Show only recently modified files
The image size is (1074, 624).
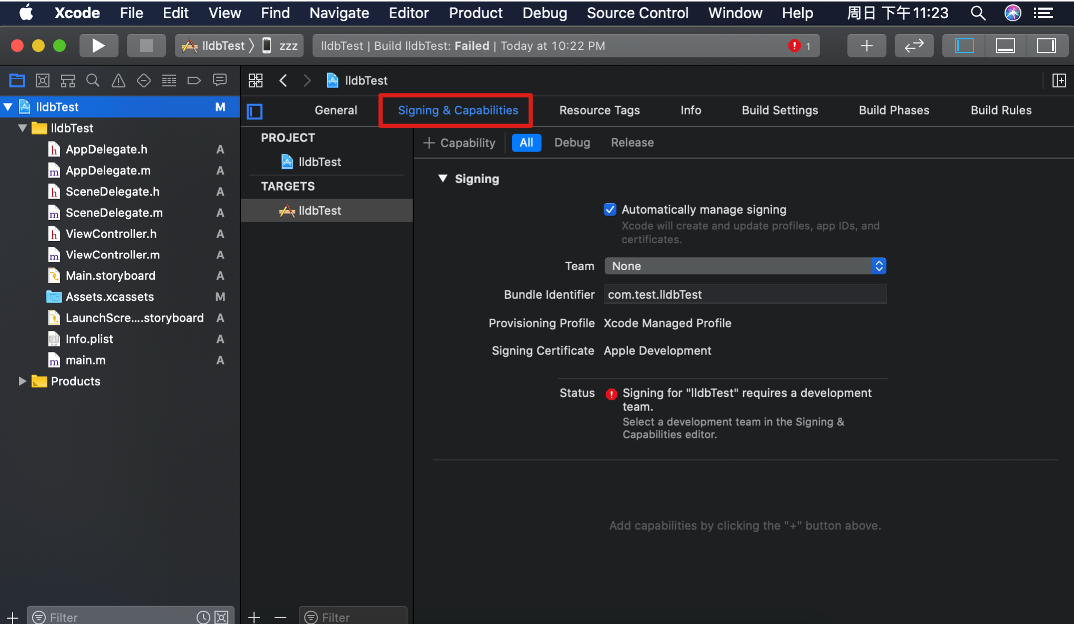[203, 617]
